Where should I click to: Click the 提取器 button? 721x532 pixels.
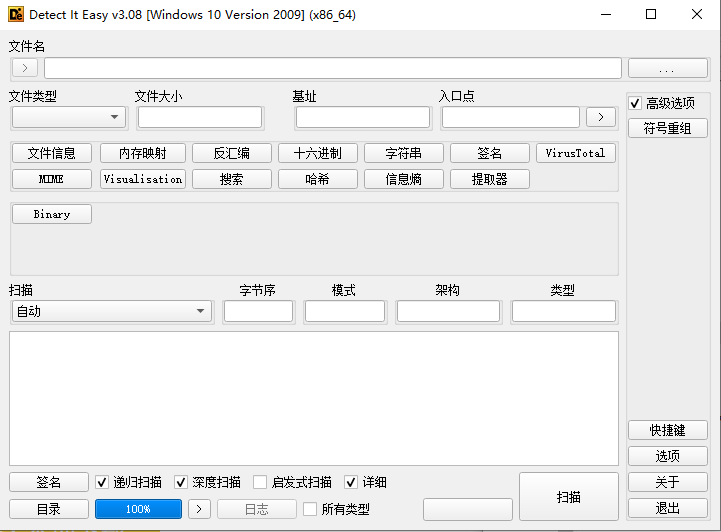[x=489, y=179]
